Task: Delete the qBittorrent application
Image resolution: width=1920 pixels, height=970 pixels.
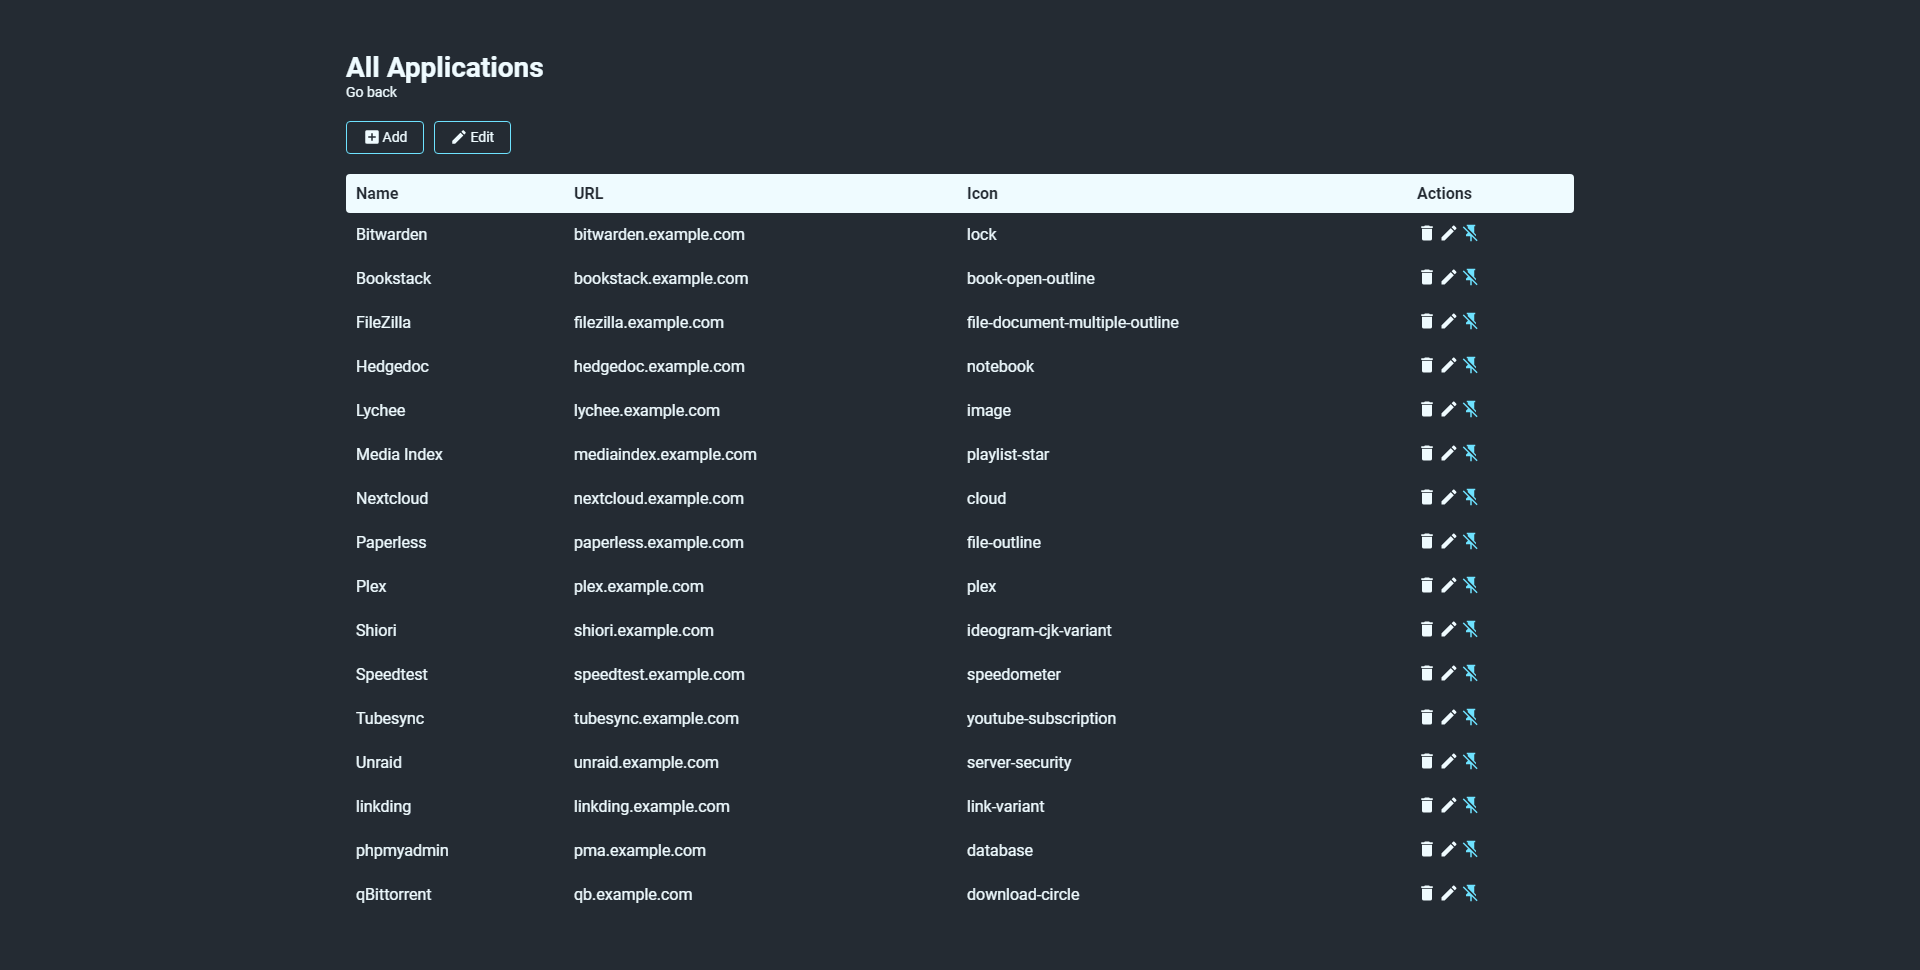Action: [x=1426, y=894]
